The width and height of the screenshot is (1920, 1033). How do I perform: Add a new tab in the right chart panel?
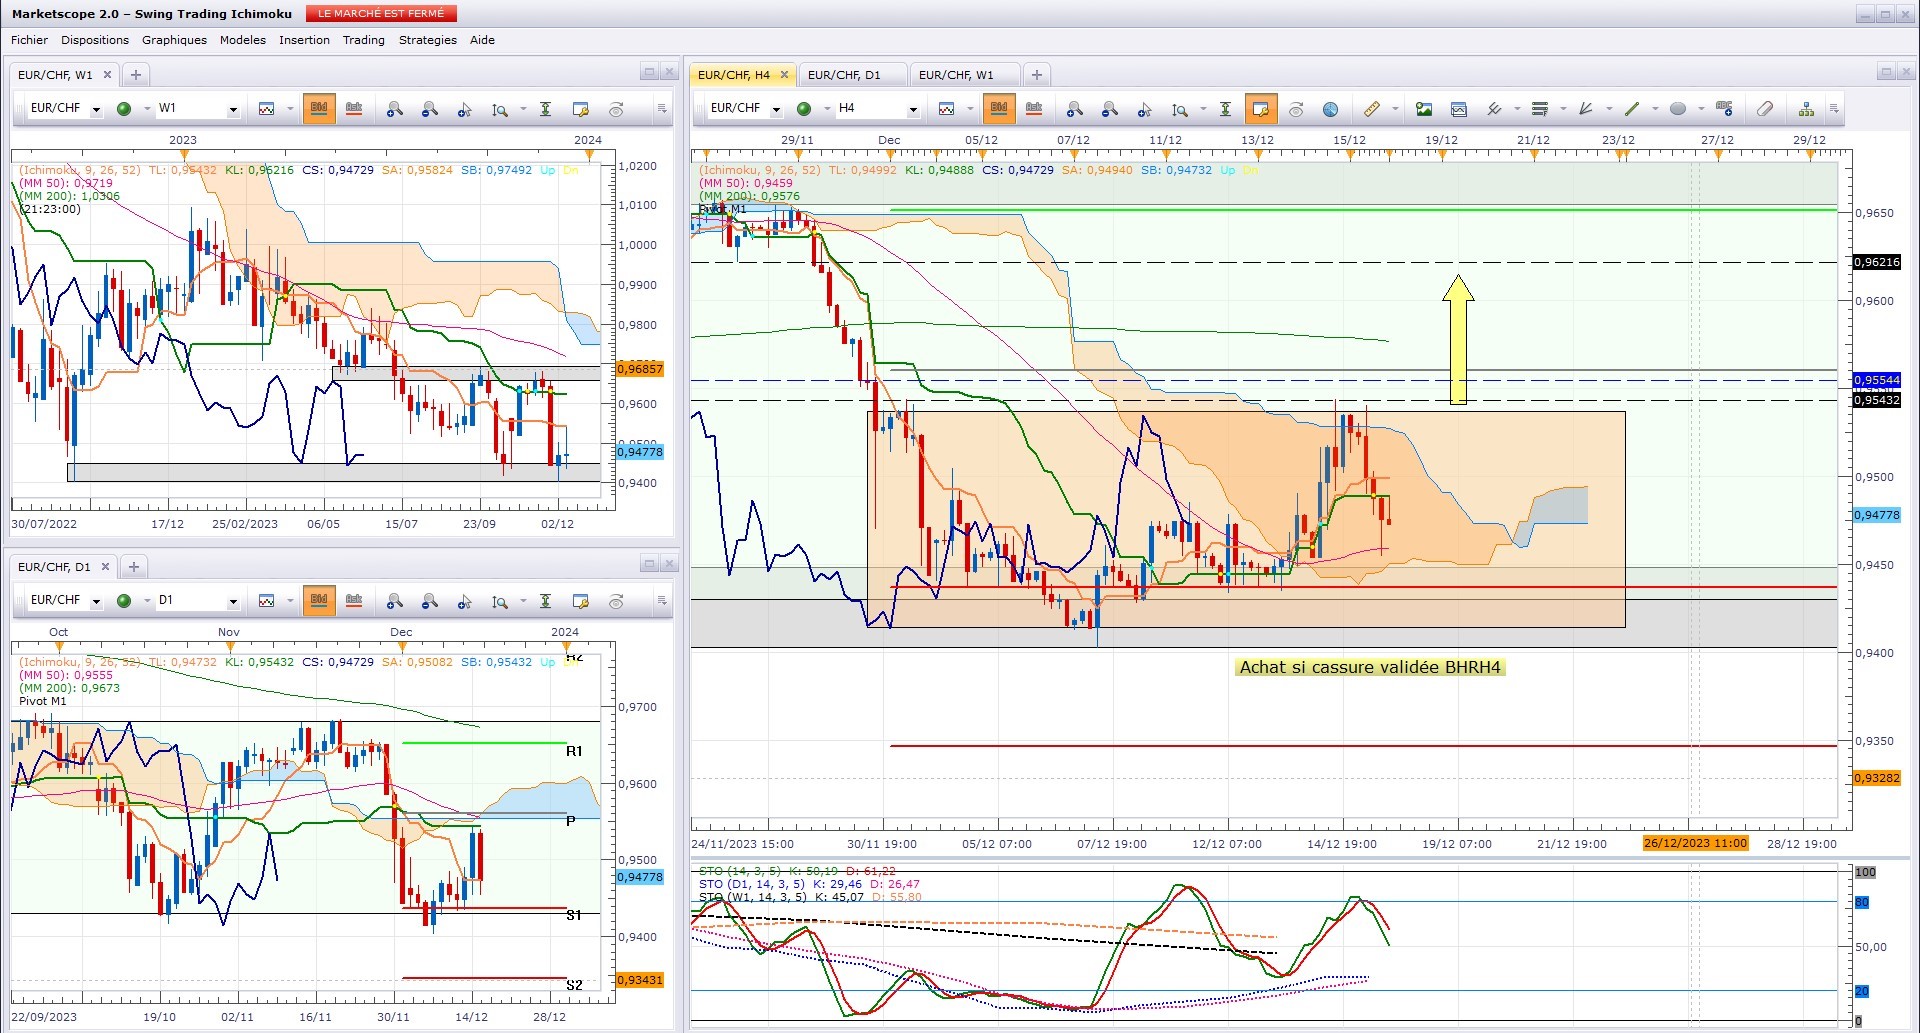[1037, 75]
